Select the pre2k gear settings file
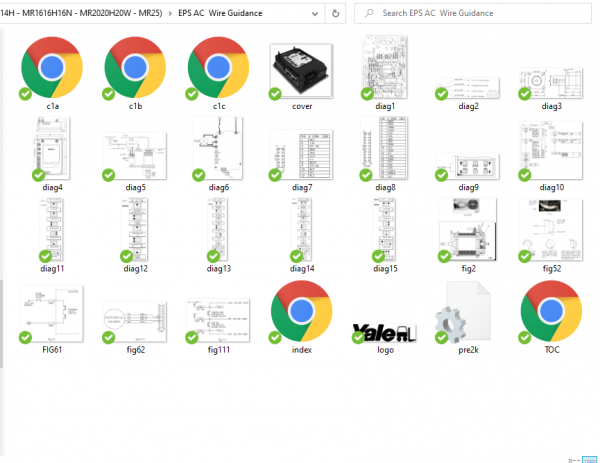The image size is (600, 463). pos(463,312)
